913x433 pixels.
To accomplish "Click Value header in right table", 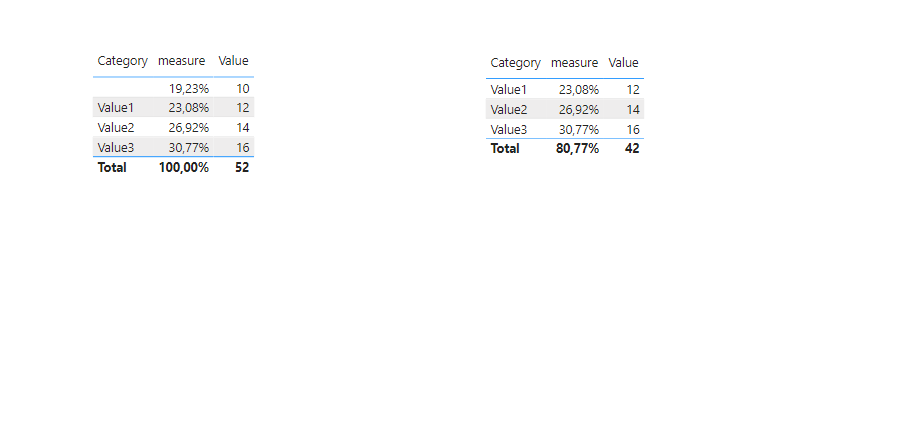I will (624, 62).
